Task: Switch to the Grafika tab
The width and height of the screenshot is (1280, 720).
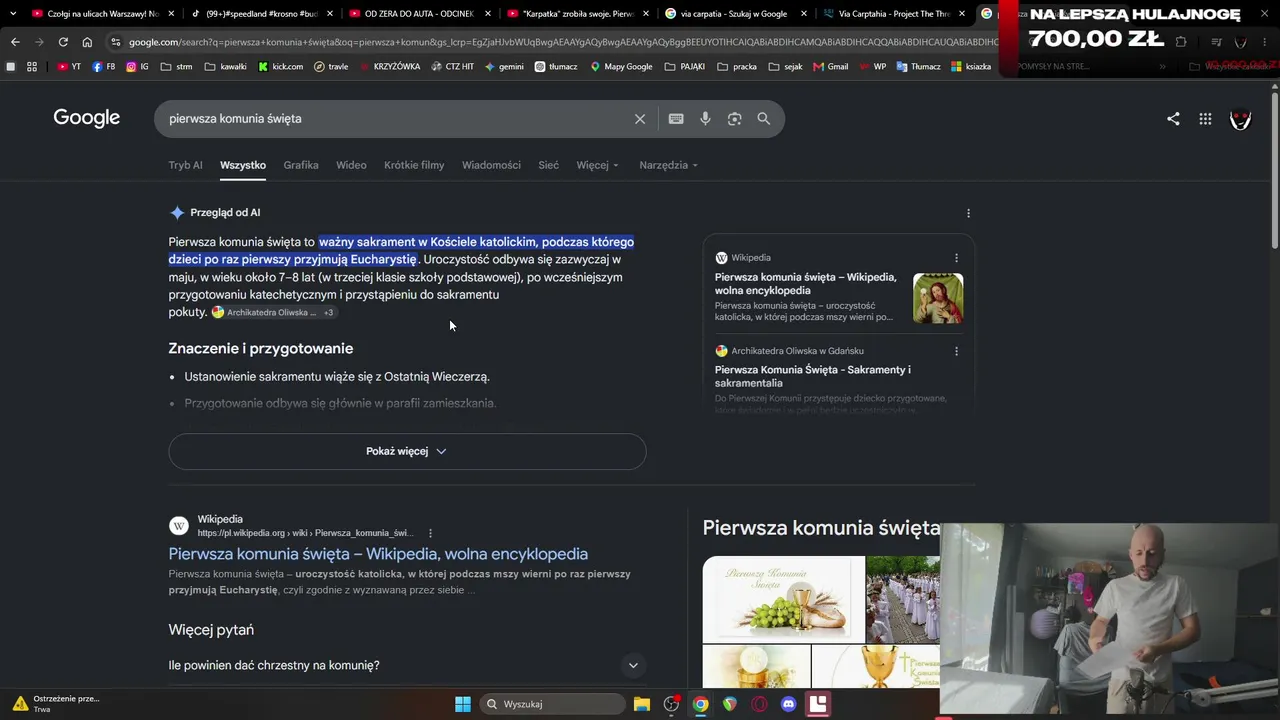Action: click(301, 165)
